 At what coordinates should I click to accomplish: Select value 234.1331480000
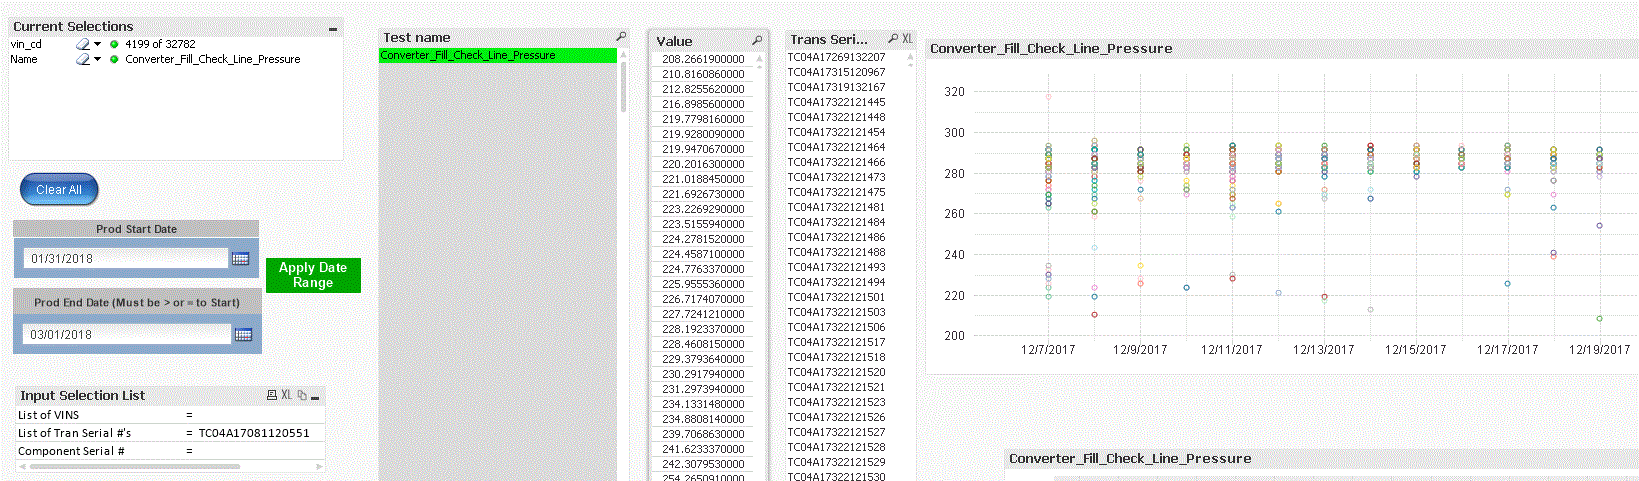tap(703, 404)
